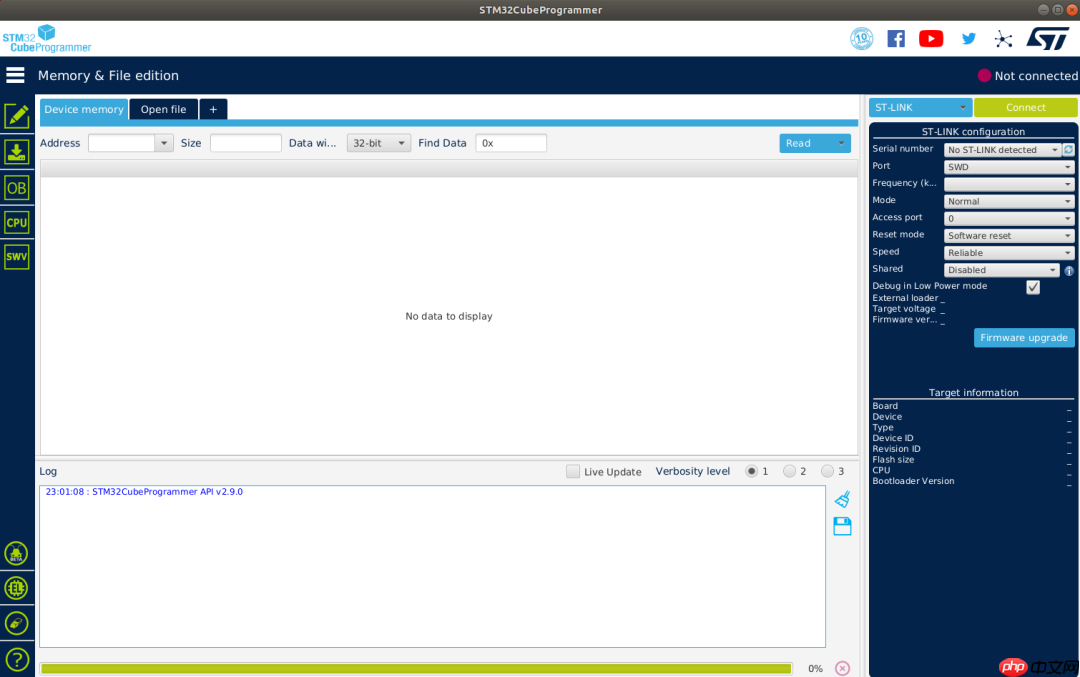
Task: Select verbosity level 1
Action: (751, 471)
